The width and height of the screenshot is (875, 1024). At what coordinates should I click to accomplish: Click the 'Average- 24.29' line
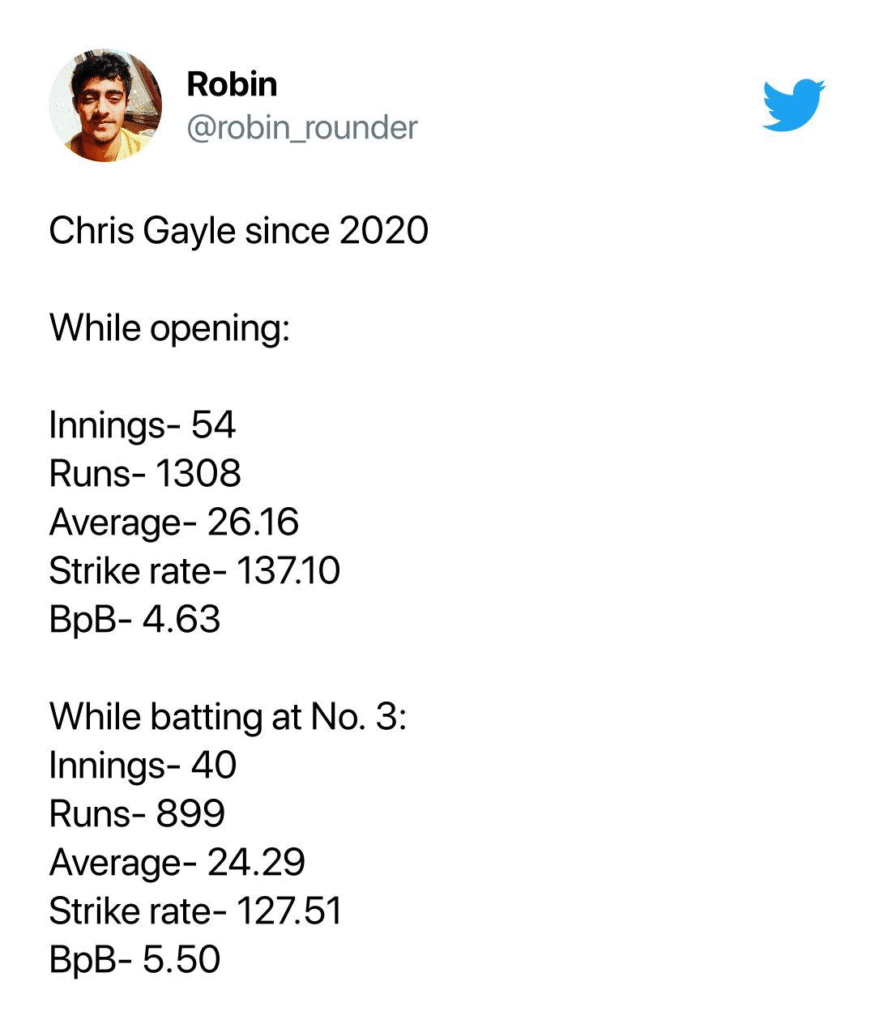177,863
